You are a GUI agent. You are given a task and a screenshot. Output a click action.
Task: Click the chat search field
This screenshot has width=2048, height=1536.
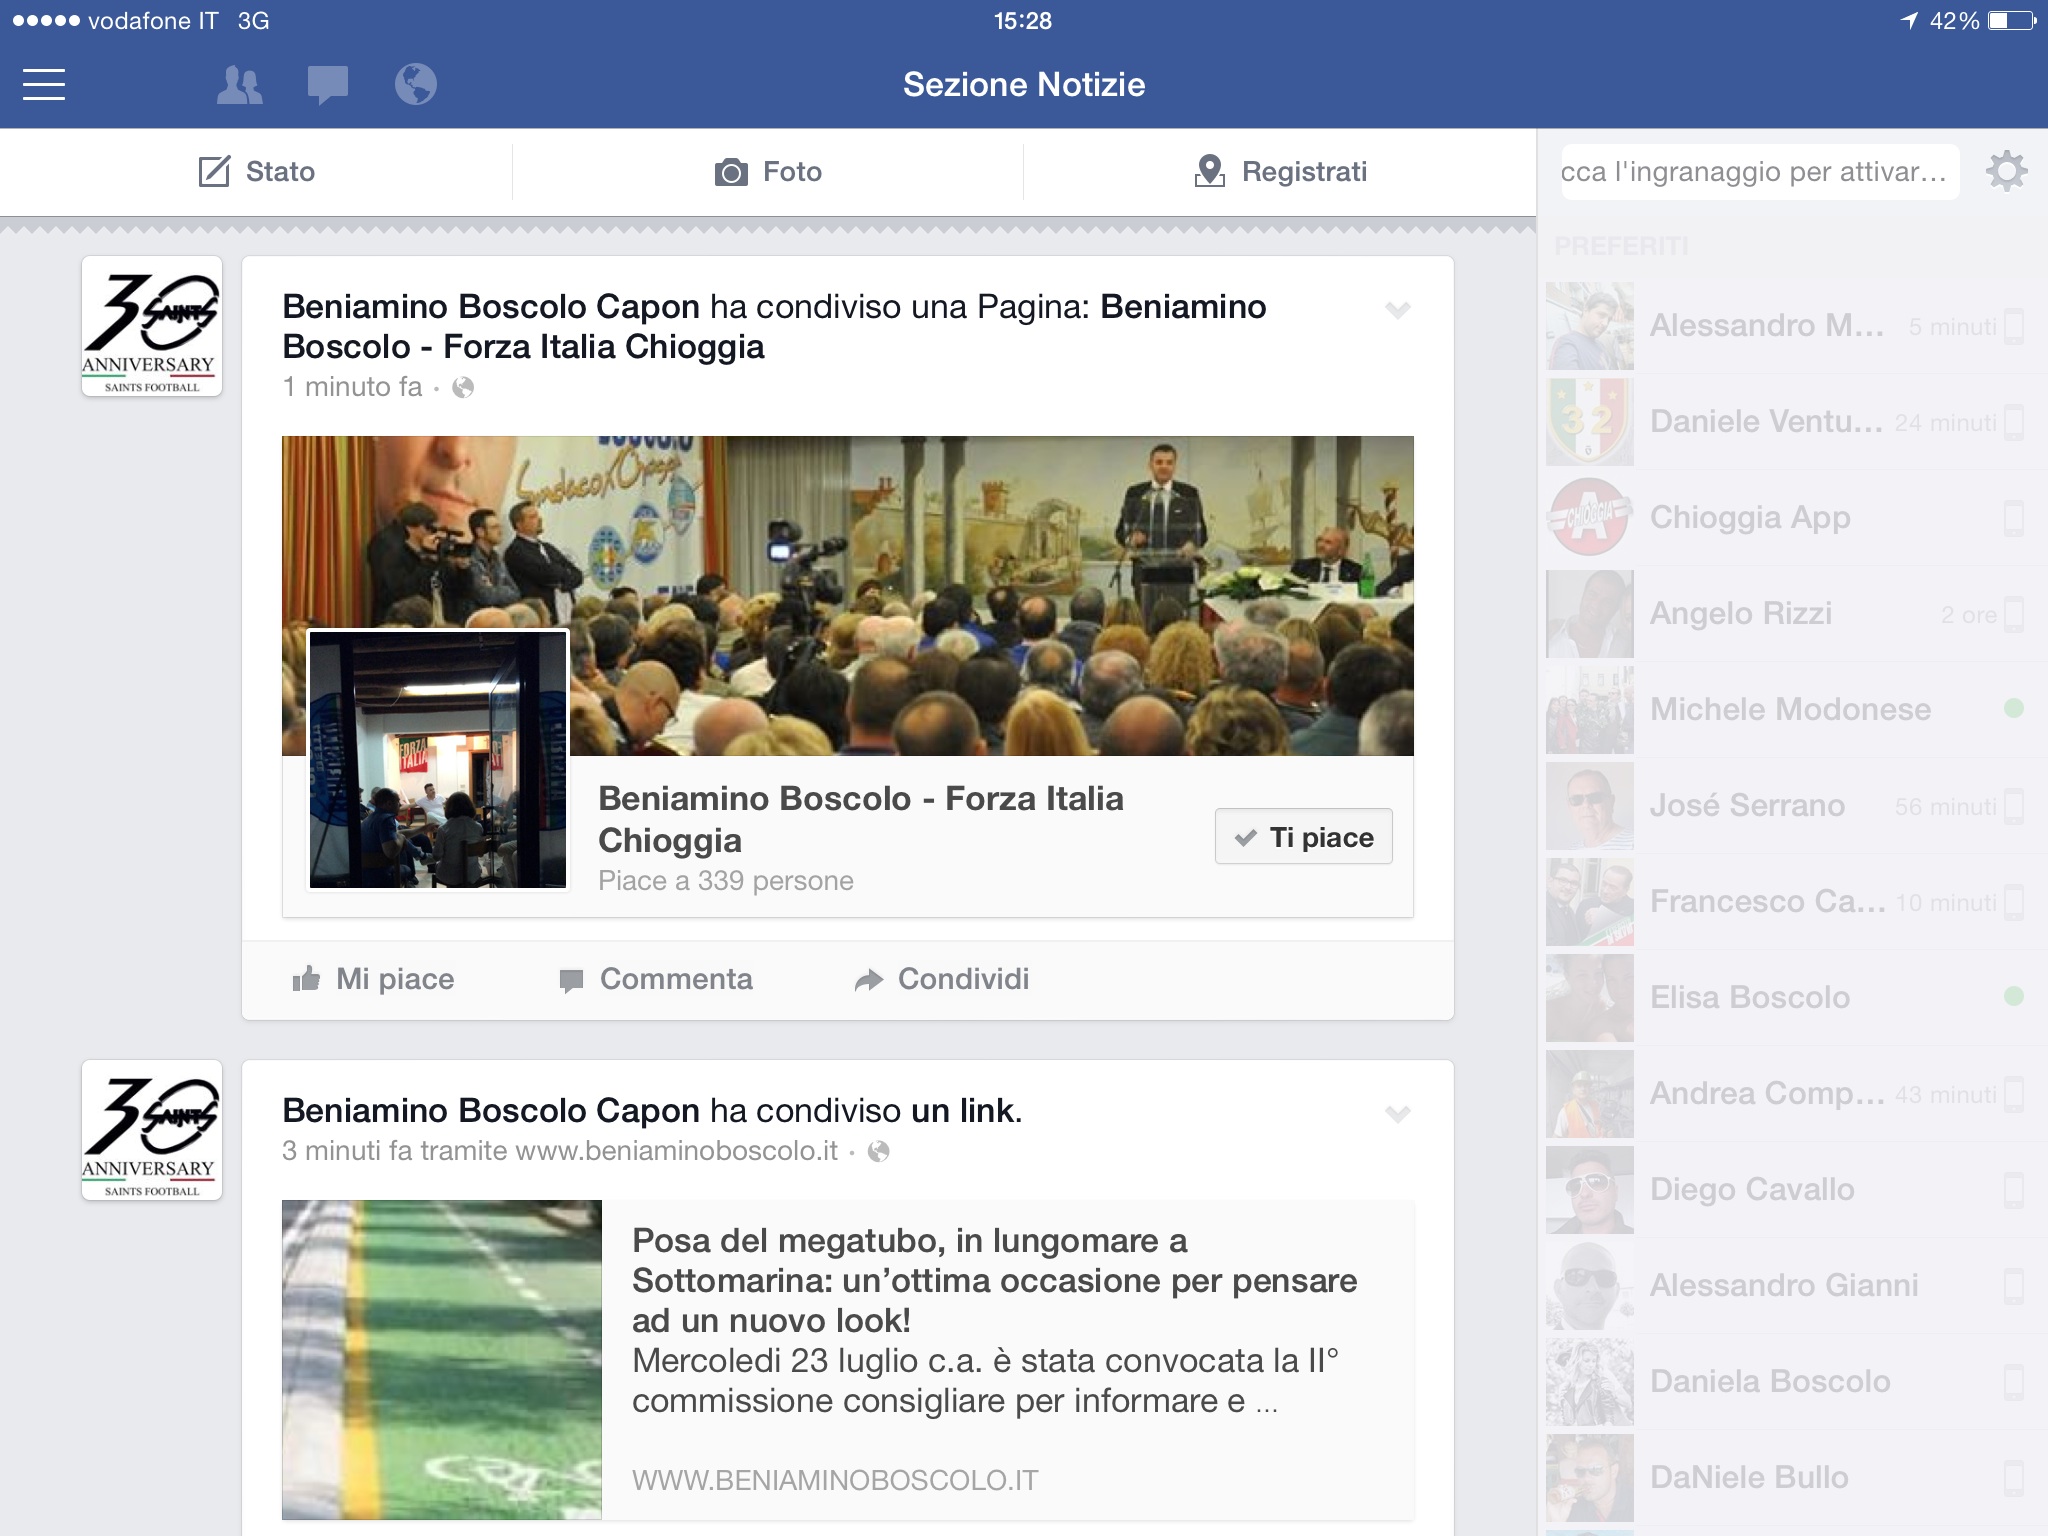coord(1759,171)
